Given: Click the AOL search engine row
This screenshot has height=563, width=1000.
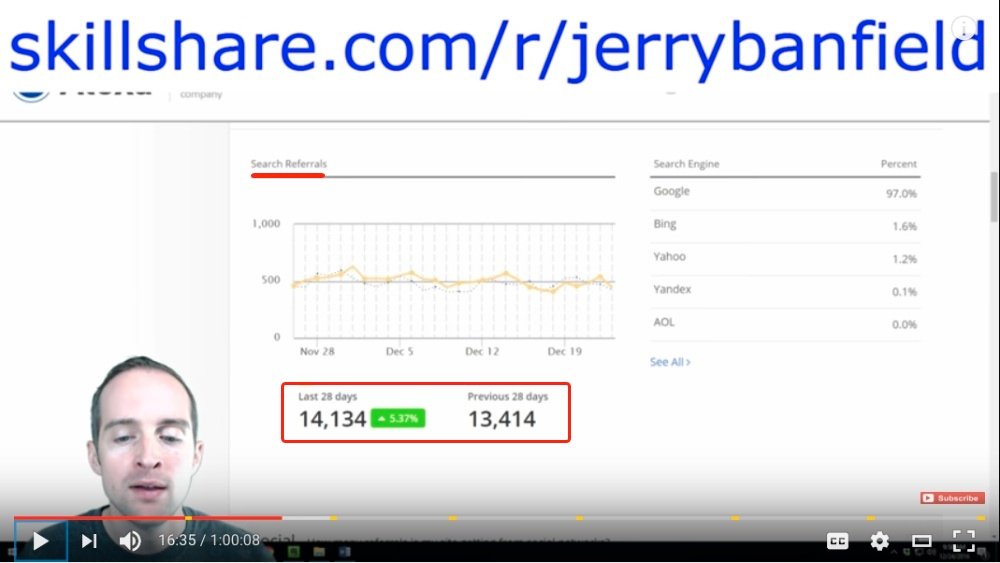Looking at the screenshot, I should (784, 323).
